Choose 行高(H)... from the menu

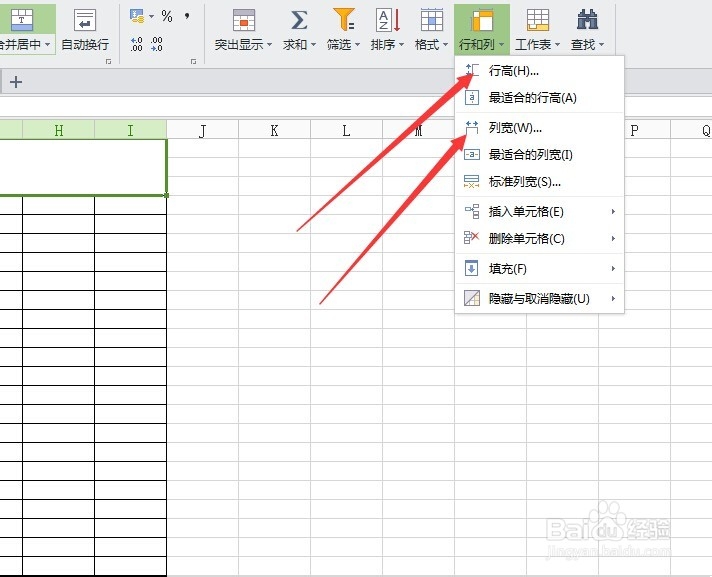539,71
